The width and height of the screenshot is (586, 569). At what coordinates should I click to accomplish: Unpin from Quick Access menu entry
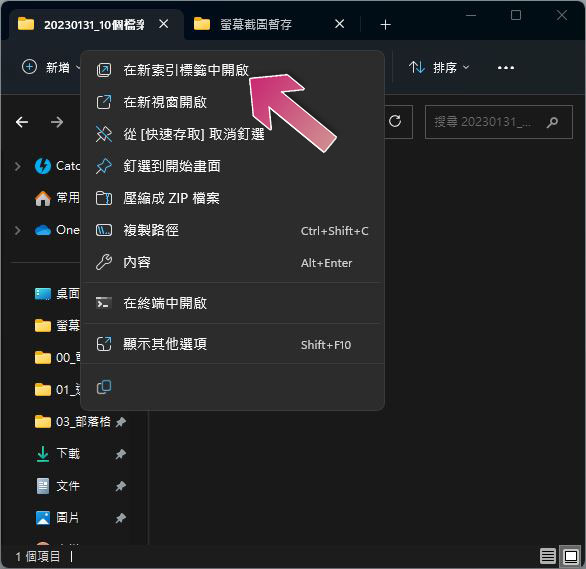click(232, 134)
